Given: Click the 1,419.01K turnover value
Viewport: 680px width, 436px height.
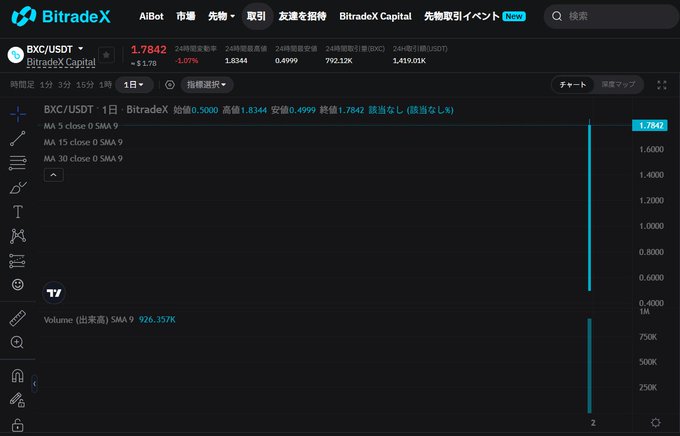Looking at the screenshot, I should 409,61.
